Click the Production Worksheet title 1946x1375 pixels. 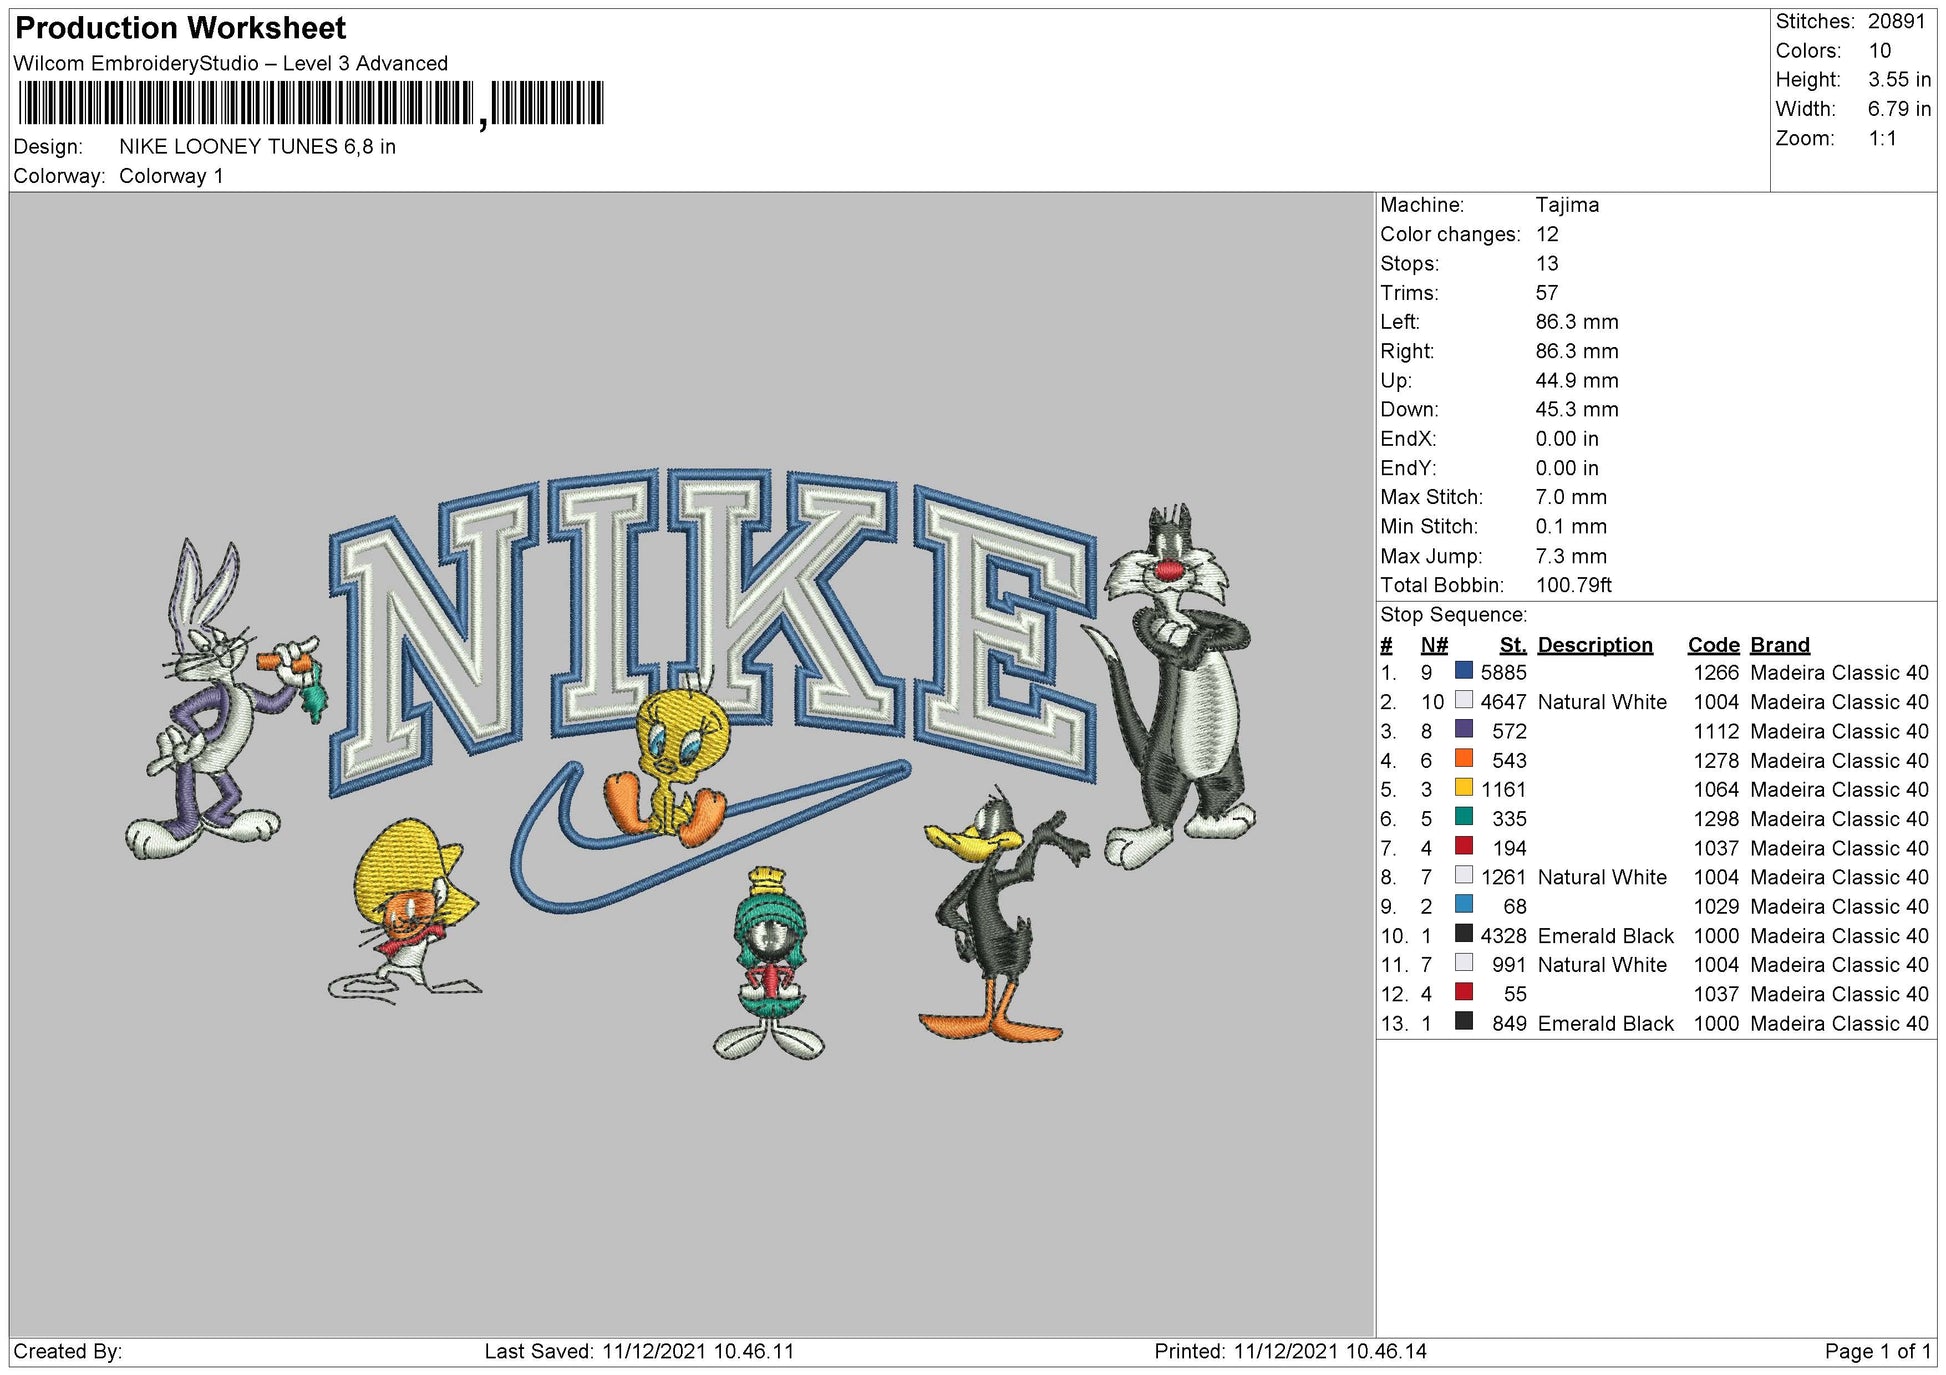click(181, 28)
